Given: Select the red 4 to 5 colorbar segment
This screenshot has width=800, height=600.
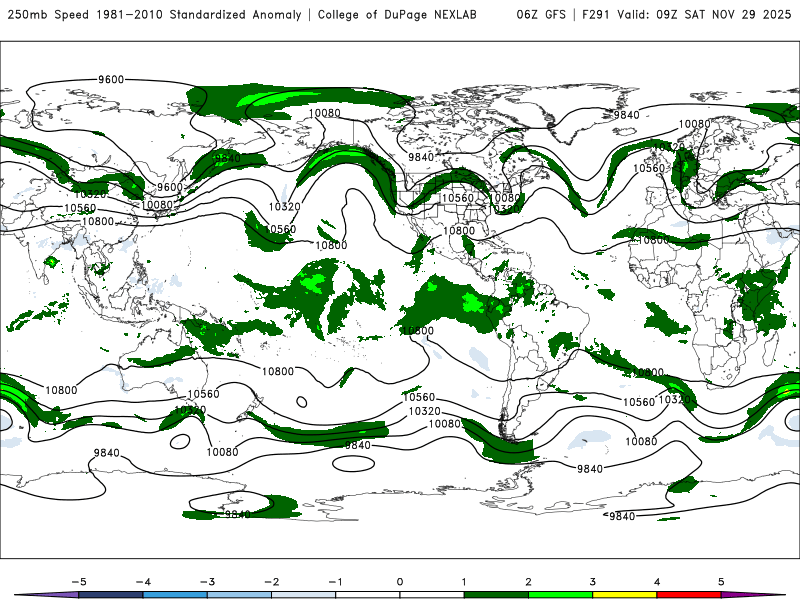Looking at the screenshot, I should (689, 595).
